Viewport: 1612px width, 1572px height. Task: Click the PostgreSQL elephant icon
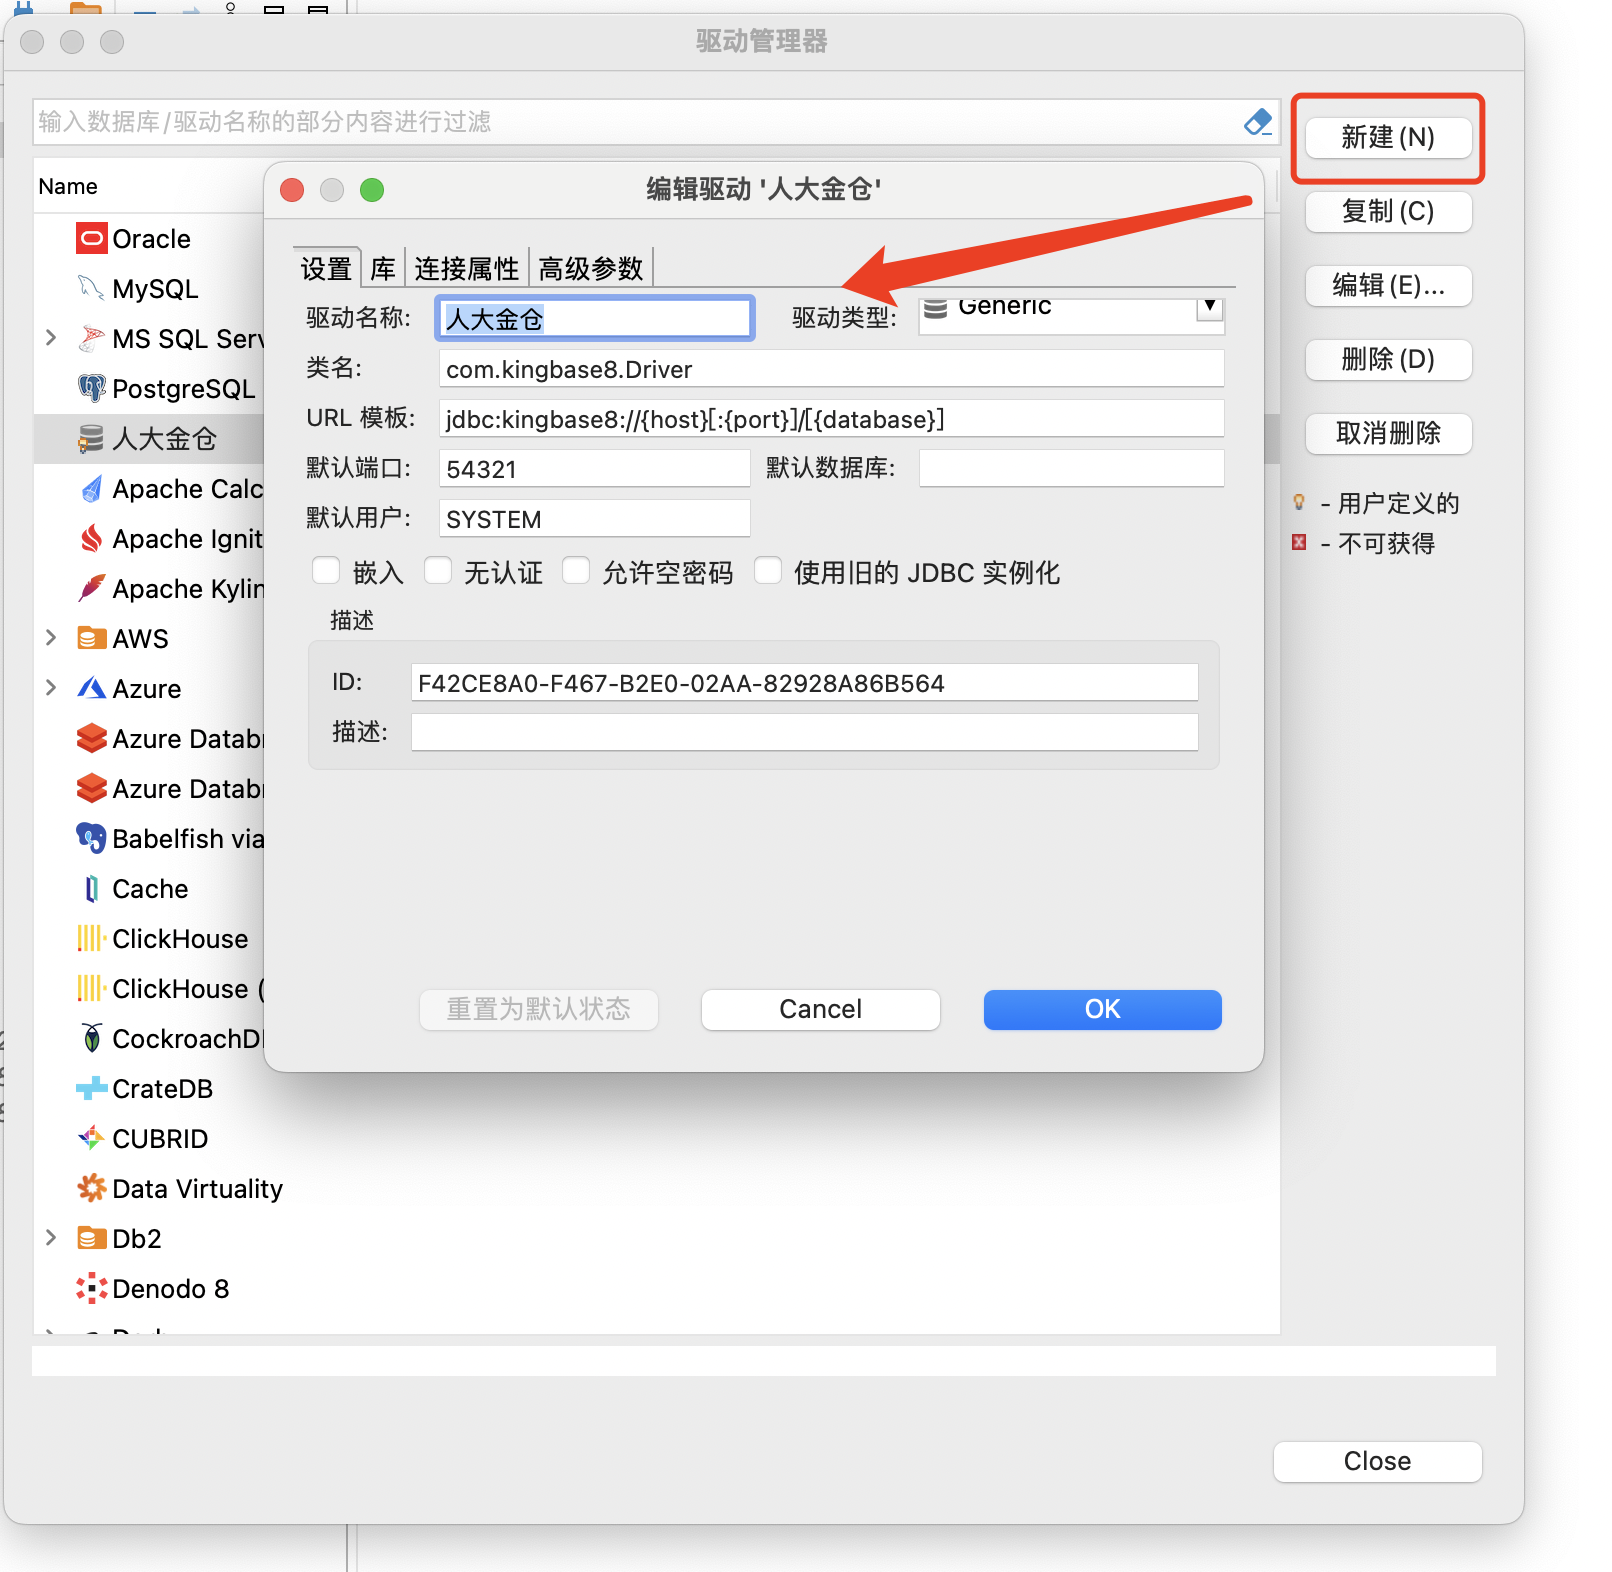(x=91, y=388)
